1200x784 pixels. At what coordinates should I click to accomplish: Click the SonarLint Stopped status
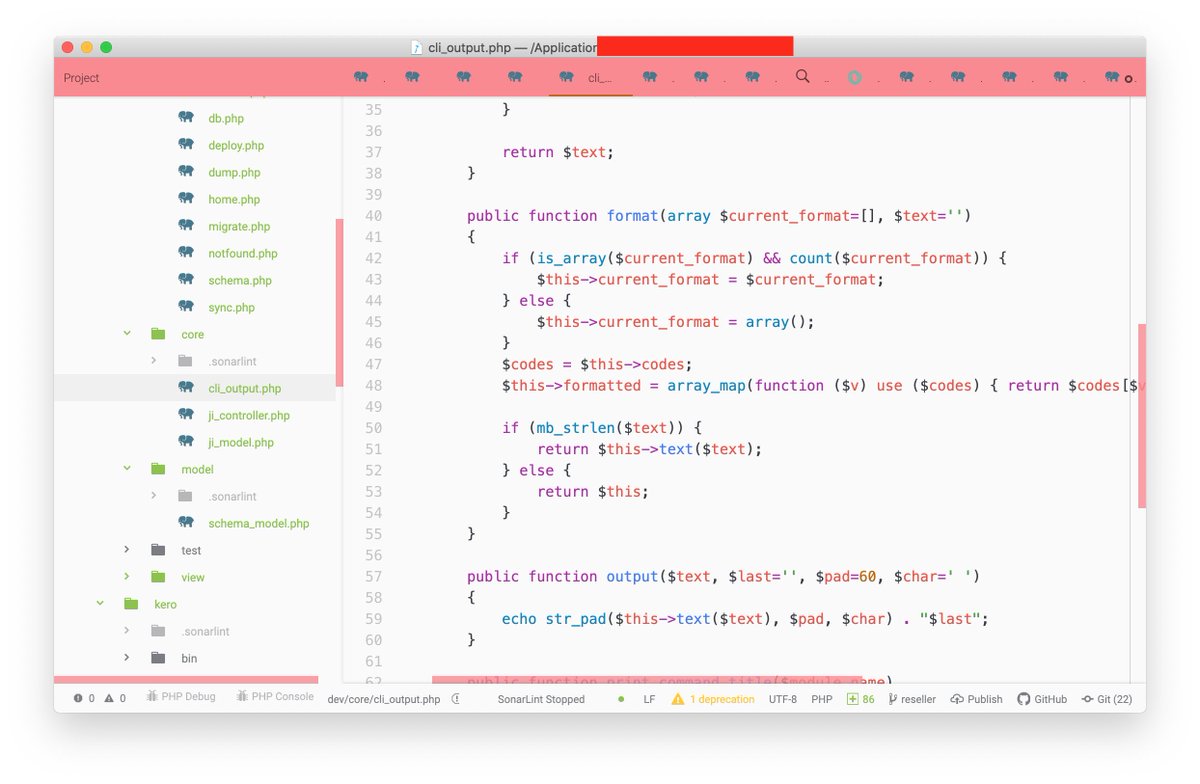tap(541, 699)
